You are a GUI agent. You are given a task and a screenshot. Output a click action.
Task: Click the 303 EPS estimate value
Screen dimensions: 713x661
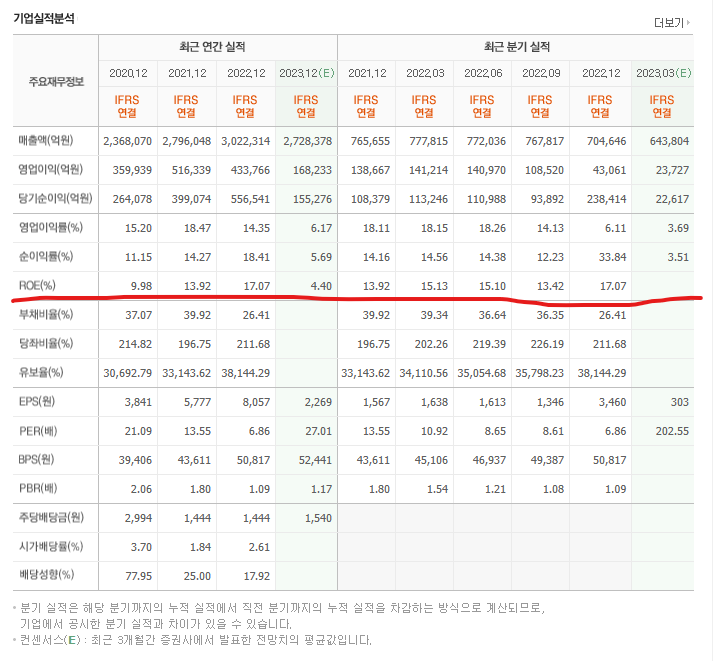[x=680, y=402]
